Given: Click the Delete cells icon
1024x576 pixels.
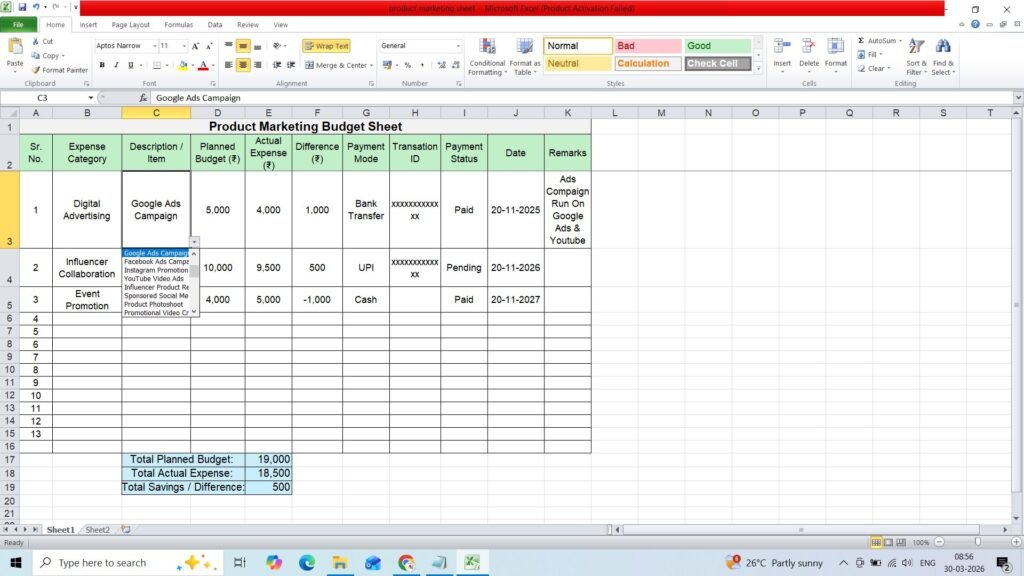Looking at the screenshot, I should (808, 47).
